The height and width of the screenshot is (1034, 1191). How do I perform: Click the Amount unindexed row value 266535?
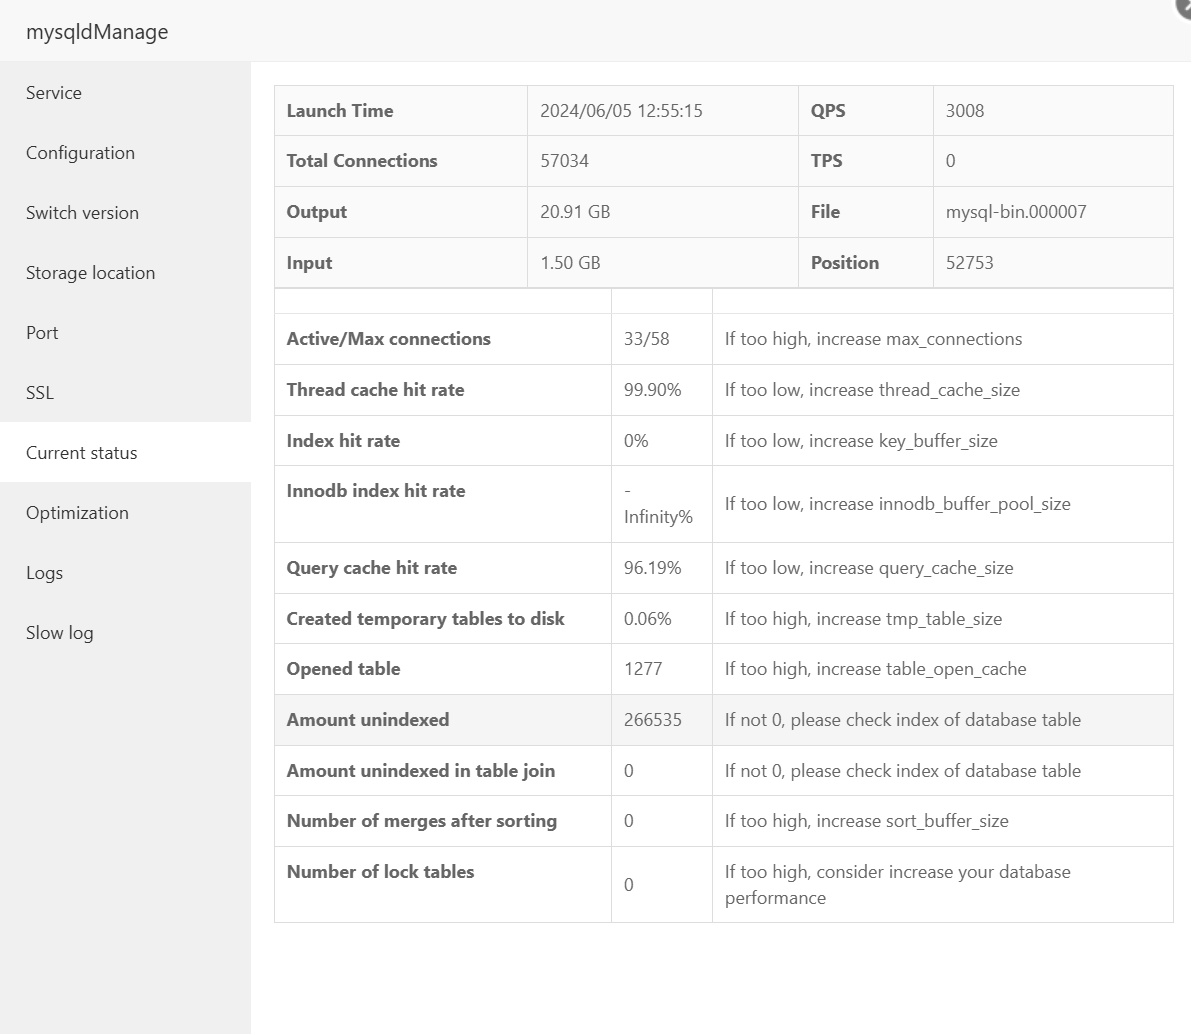click(x=652, y=720)
